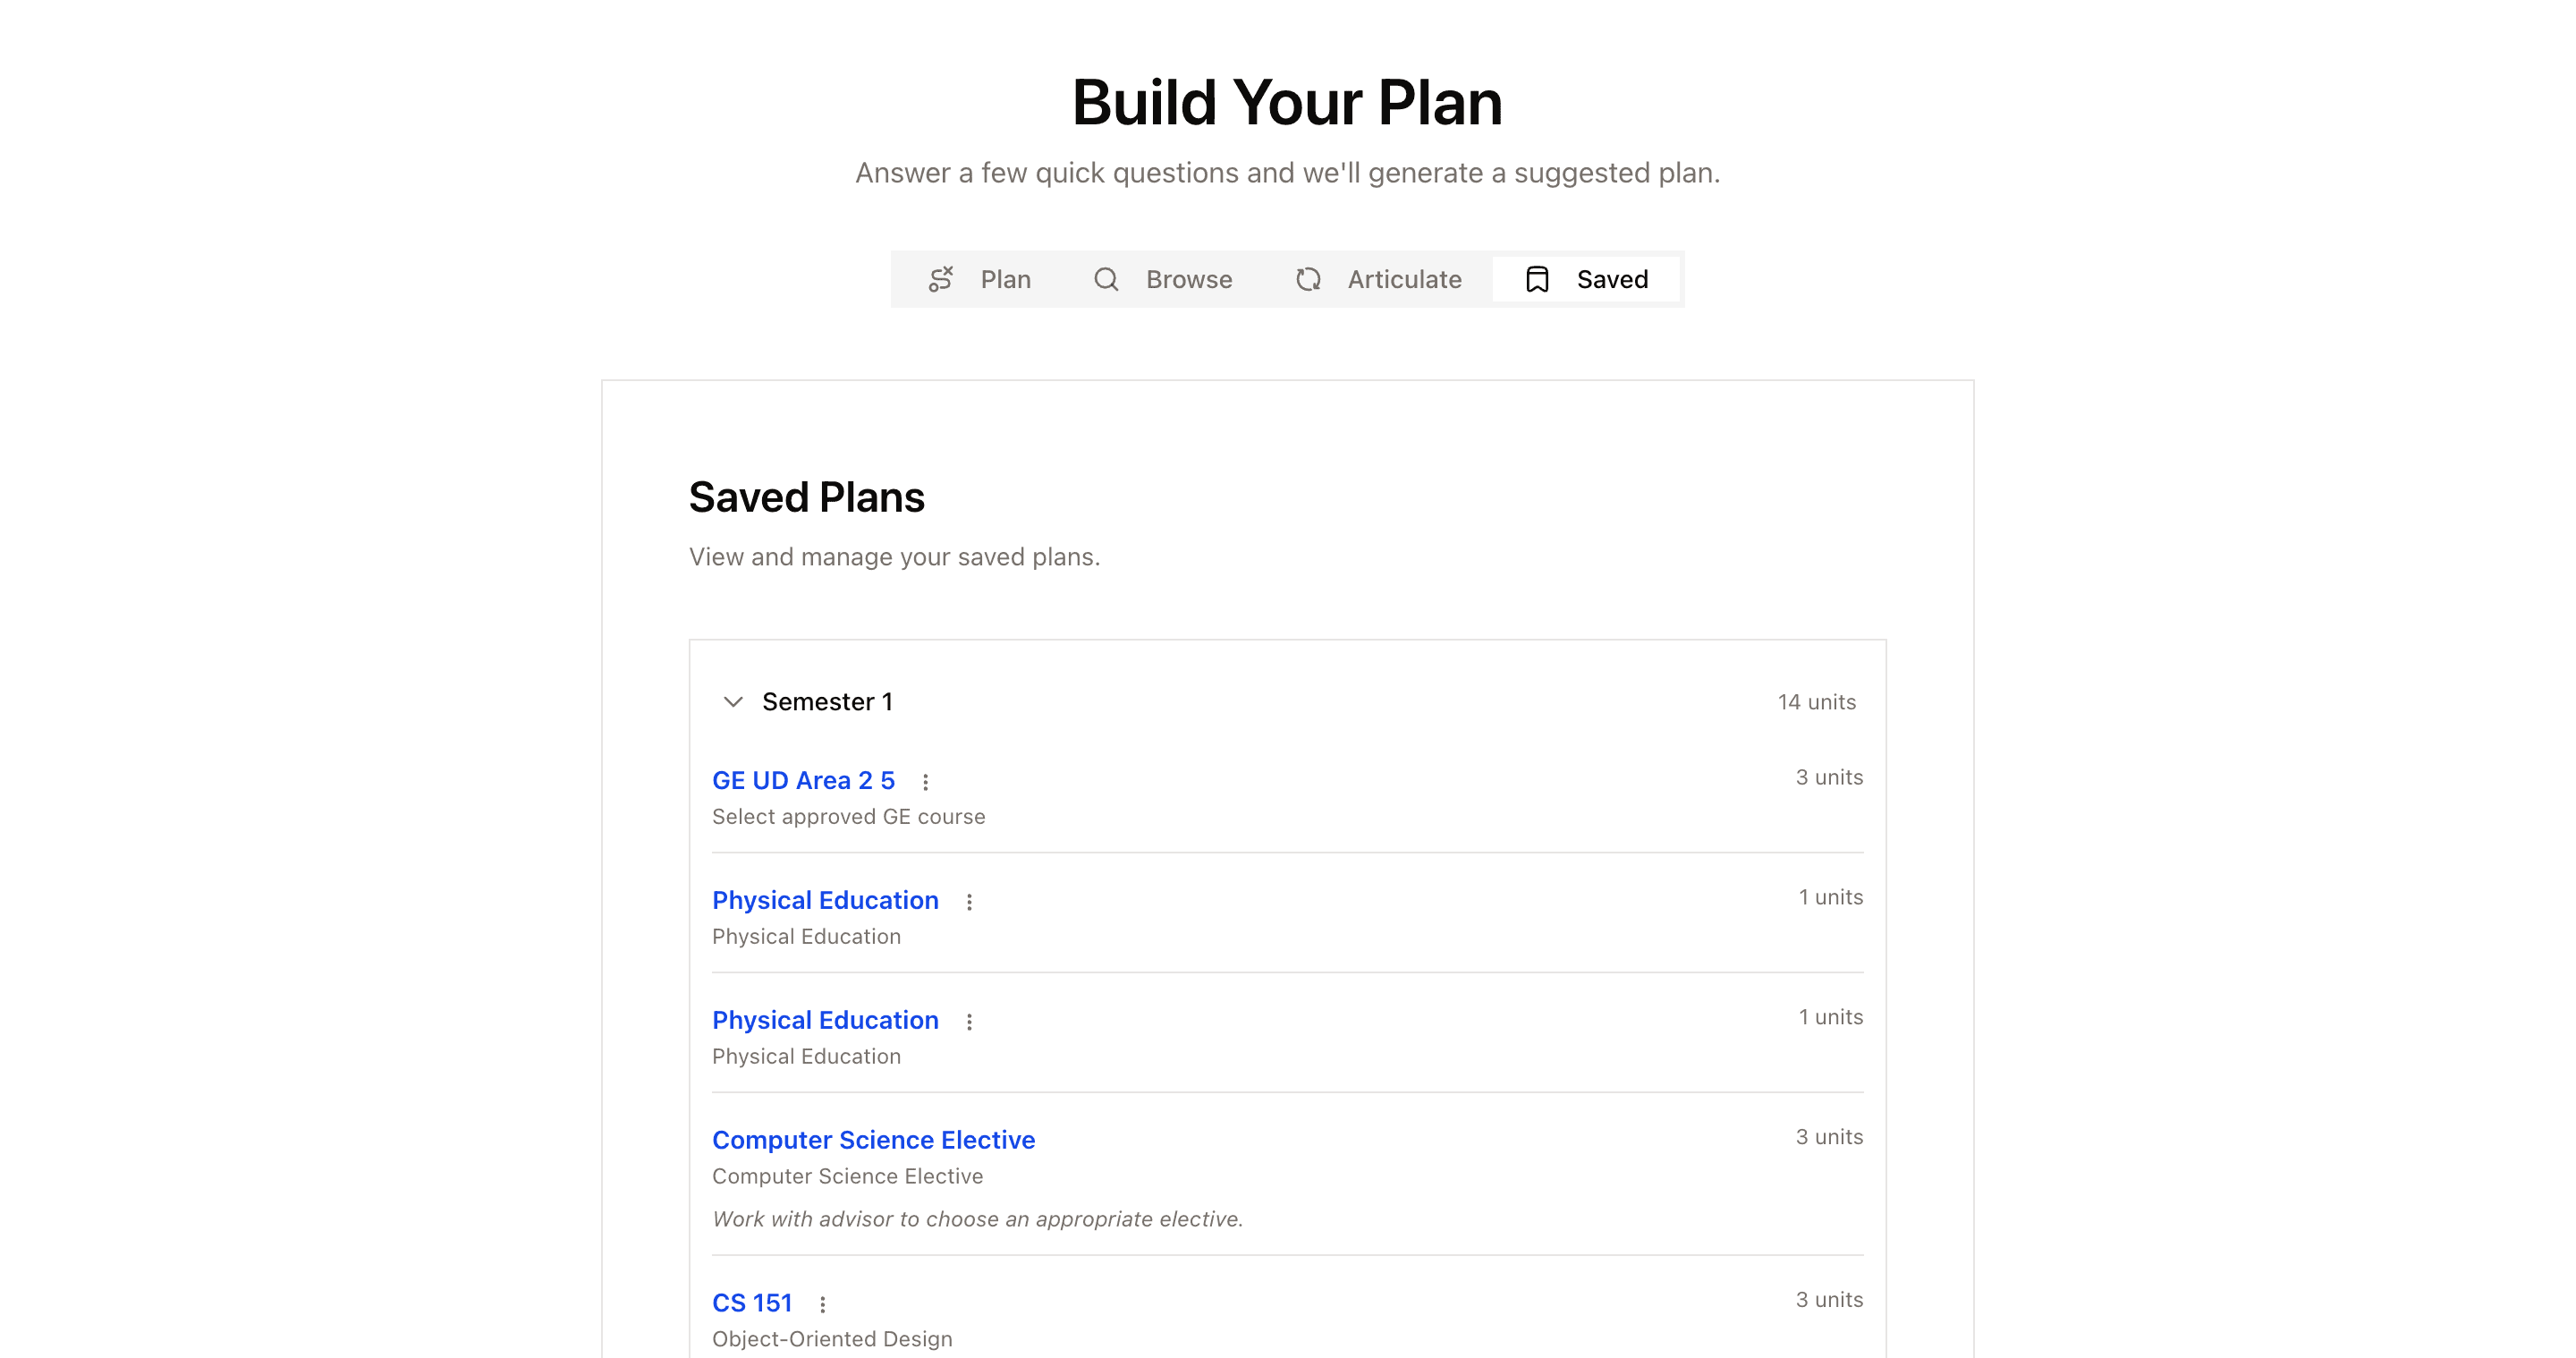The image size is (2576, 1358).
Task: Open the second Physical Education course link
Action: pos(825,1020)
